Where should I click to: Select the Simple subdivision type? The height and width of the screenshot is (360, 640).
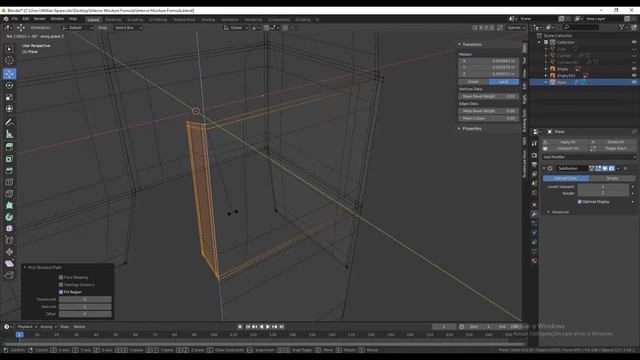(612, 178)
